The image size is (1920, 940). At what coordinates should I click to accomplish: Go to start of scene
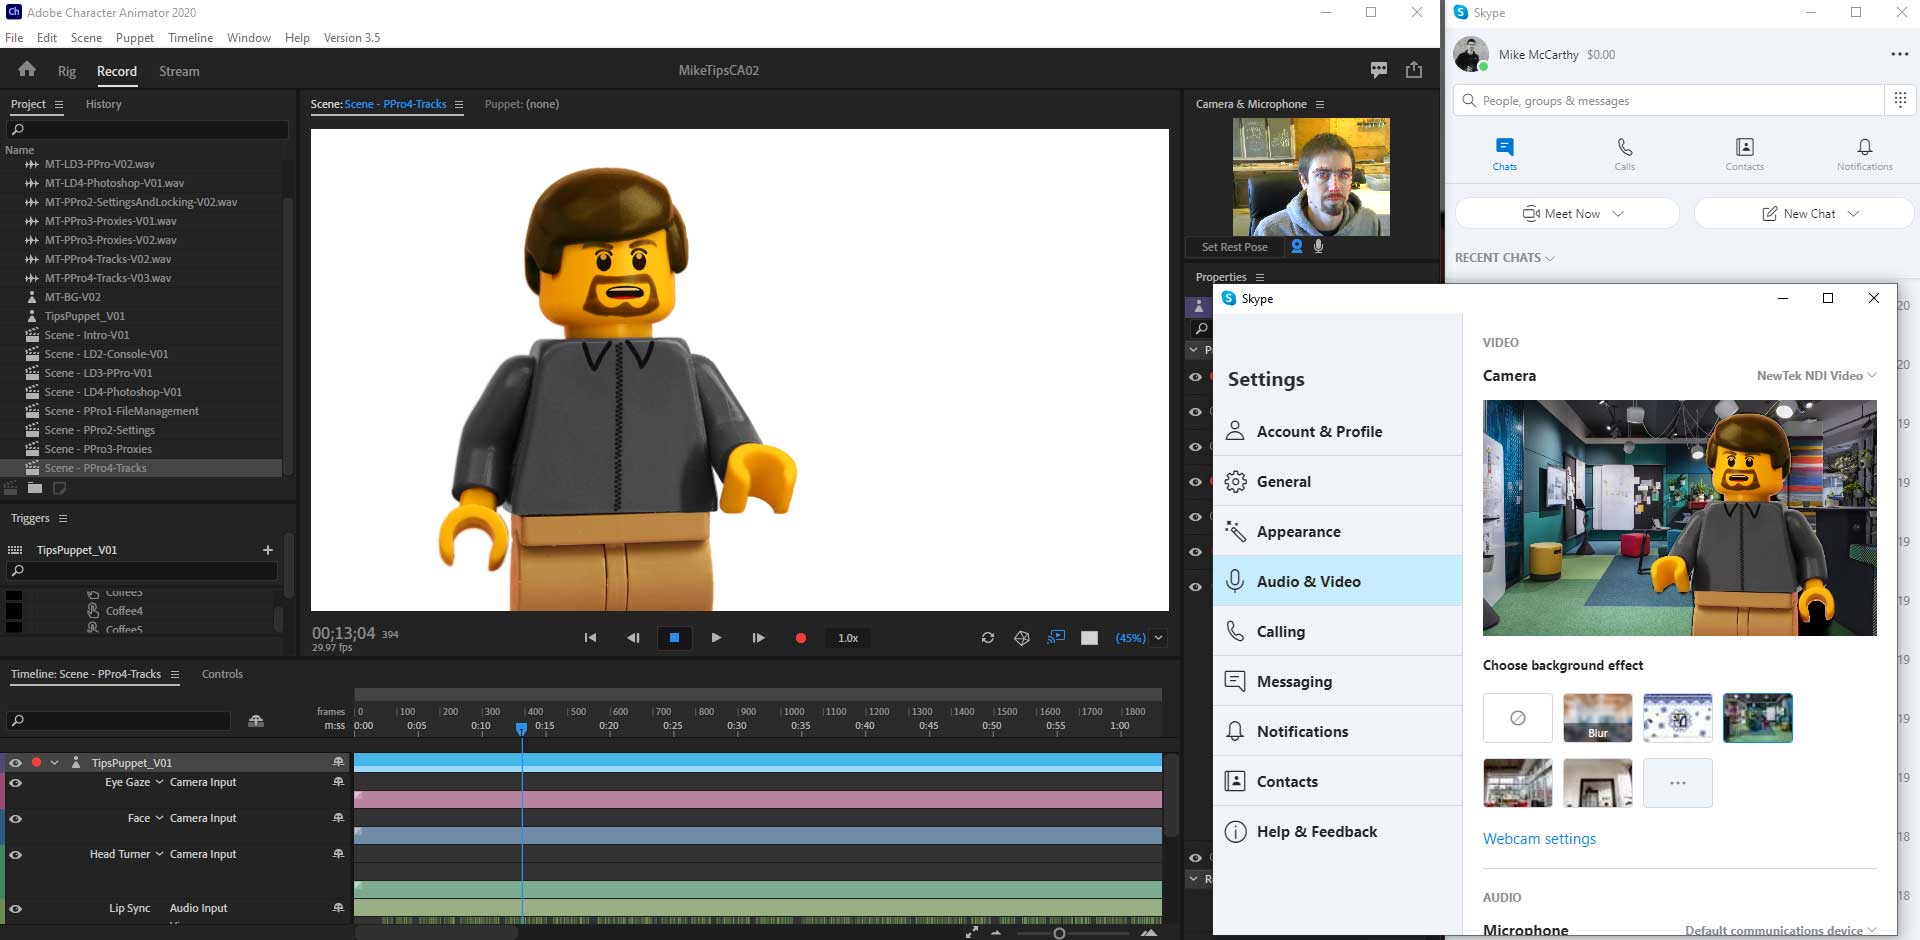[590, 638]
